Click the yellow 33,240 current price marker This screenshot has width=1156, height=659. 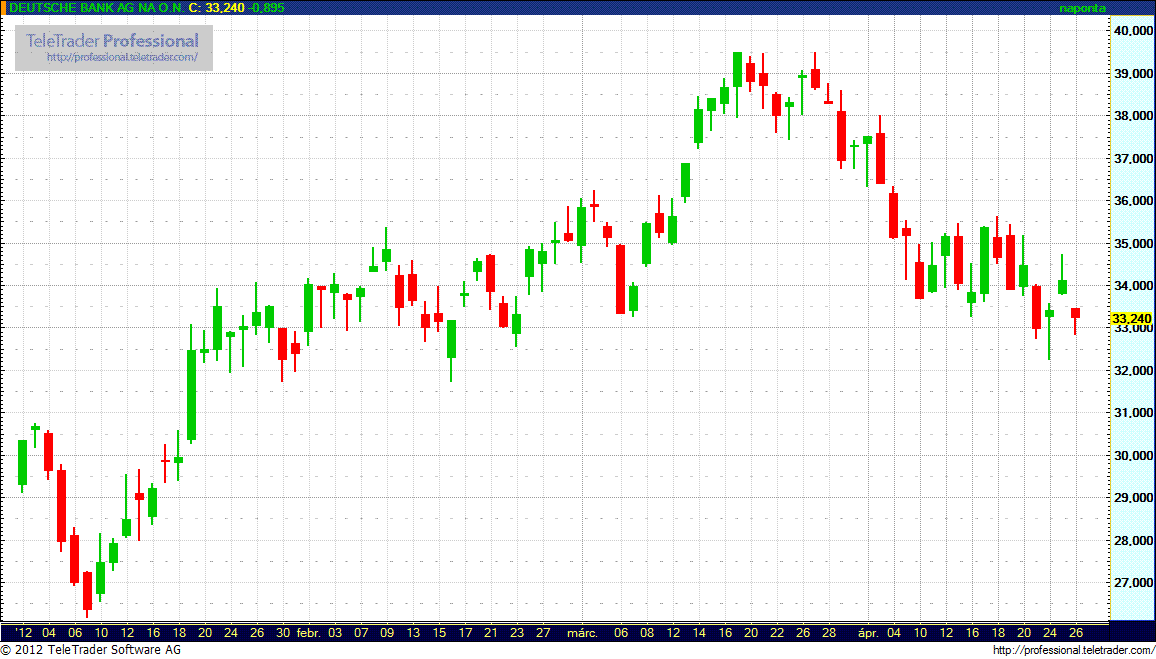click(1131, 318)
